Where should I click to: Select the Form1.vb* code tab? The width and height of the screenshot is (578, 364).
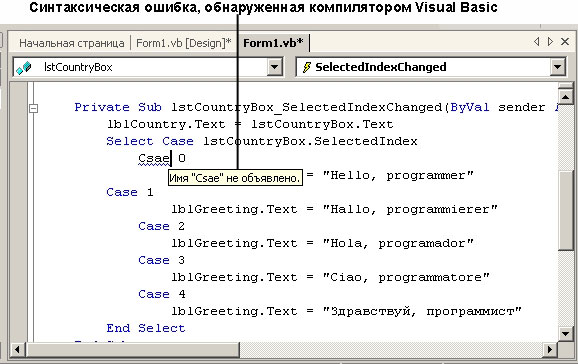[x=273, y=43]
